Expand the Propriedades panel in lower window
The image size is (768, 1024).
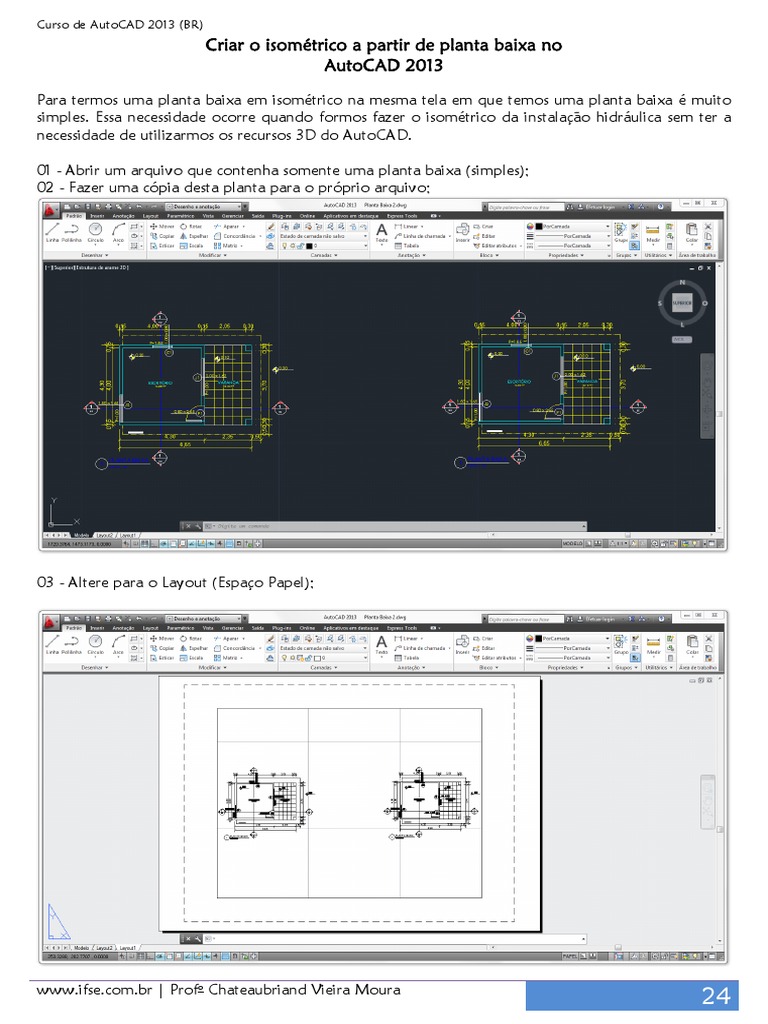566,667
